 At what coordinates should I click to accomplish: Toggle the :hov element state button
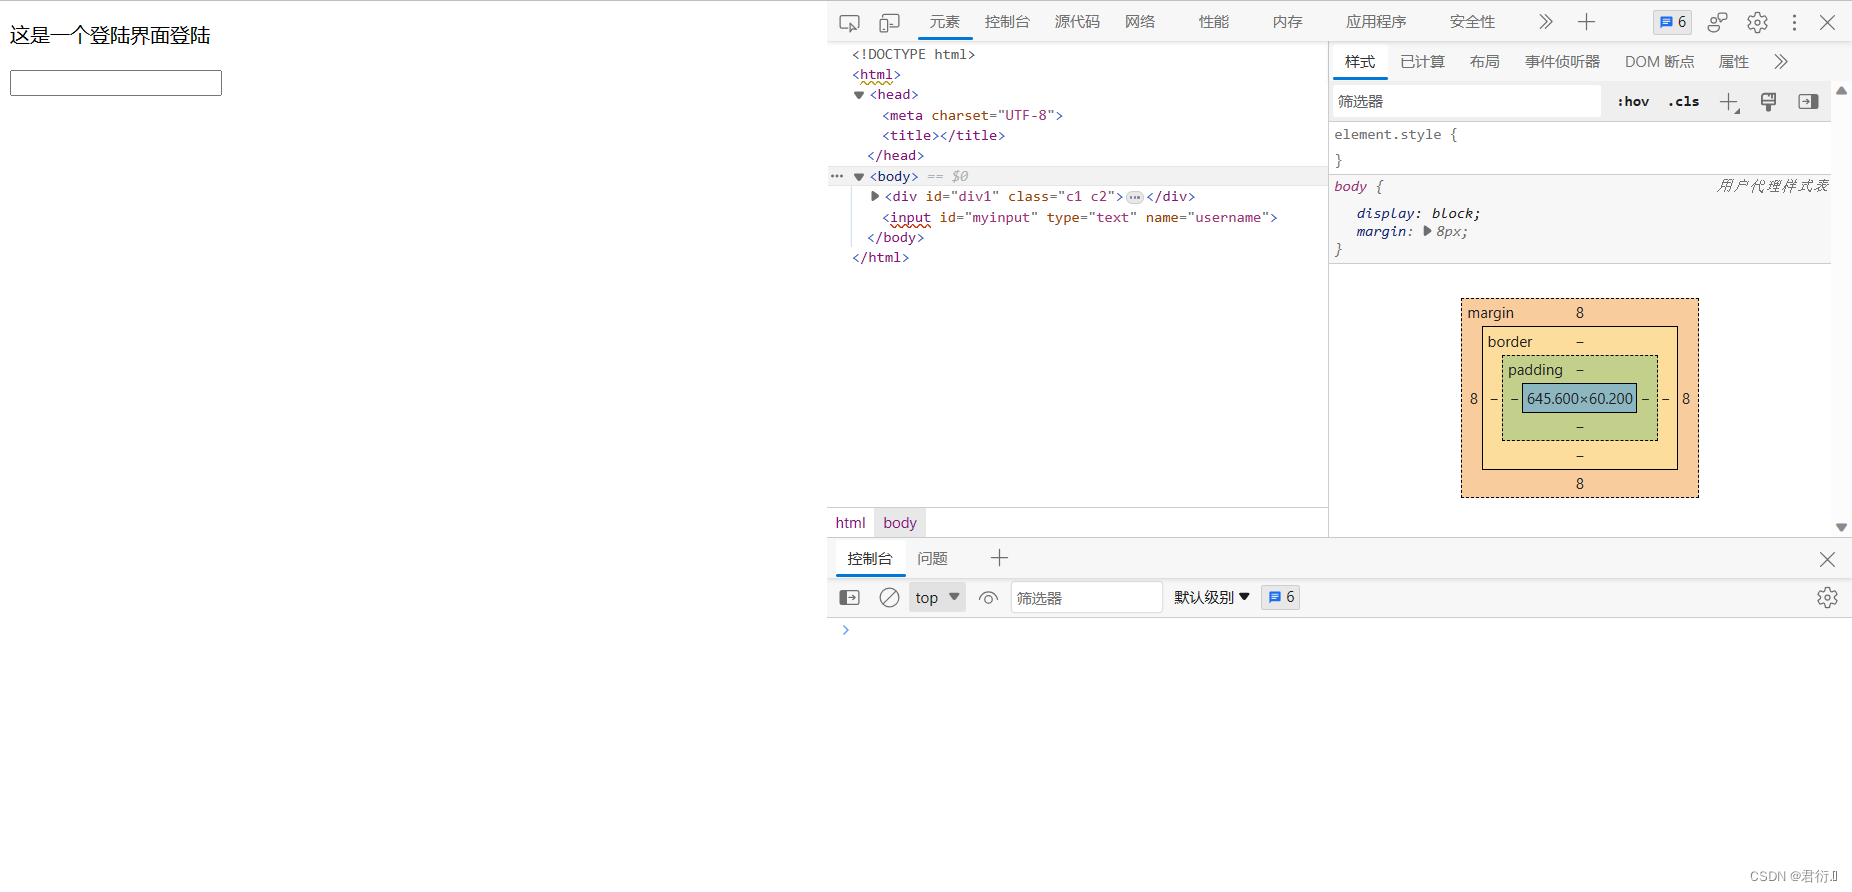tap(1633, 102)
